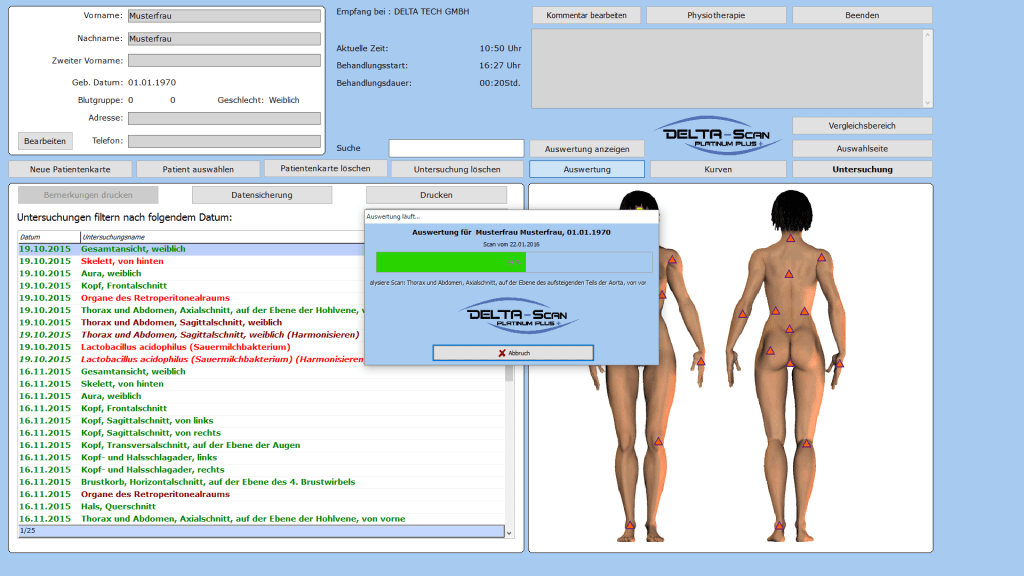Click the Delta-Scan logo in progress dialog
The height and width of the screenshot is (576, 1024).
pyautogui.click(x=511, y=316)
